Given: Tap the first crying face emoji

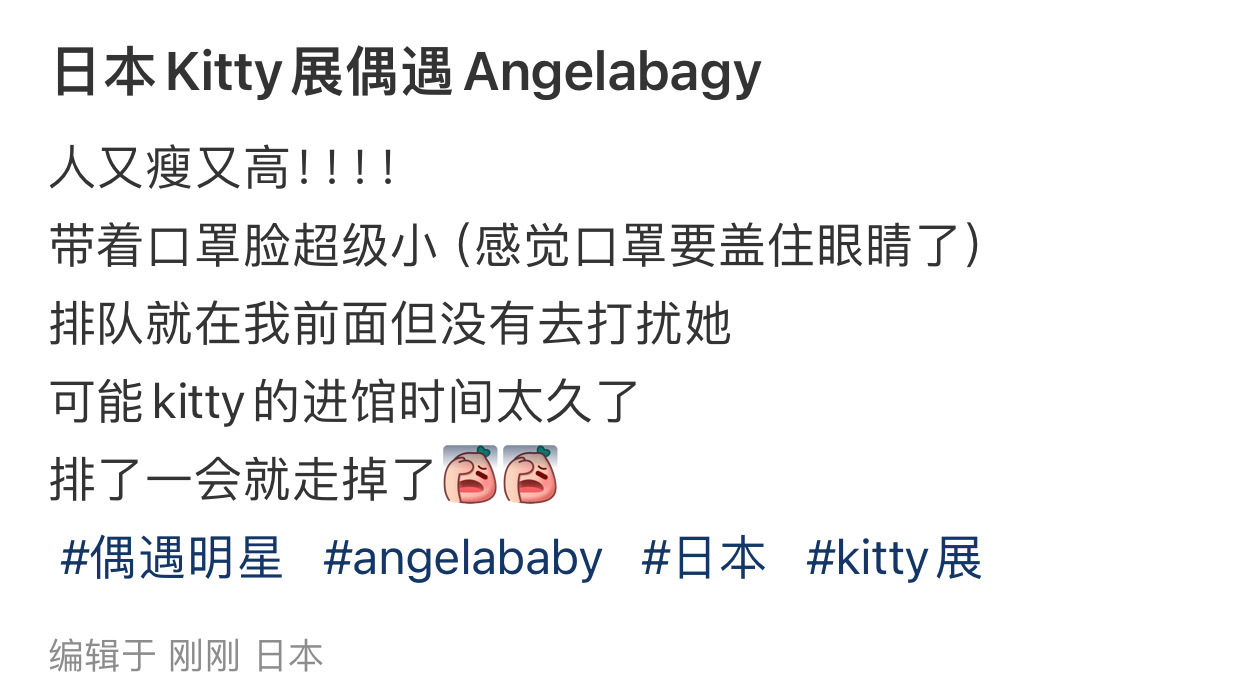Looking at the screenshot, I should pyautogui.click(x=470, y=475).
